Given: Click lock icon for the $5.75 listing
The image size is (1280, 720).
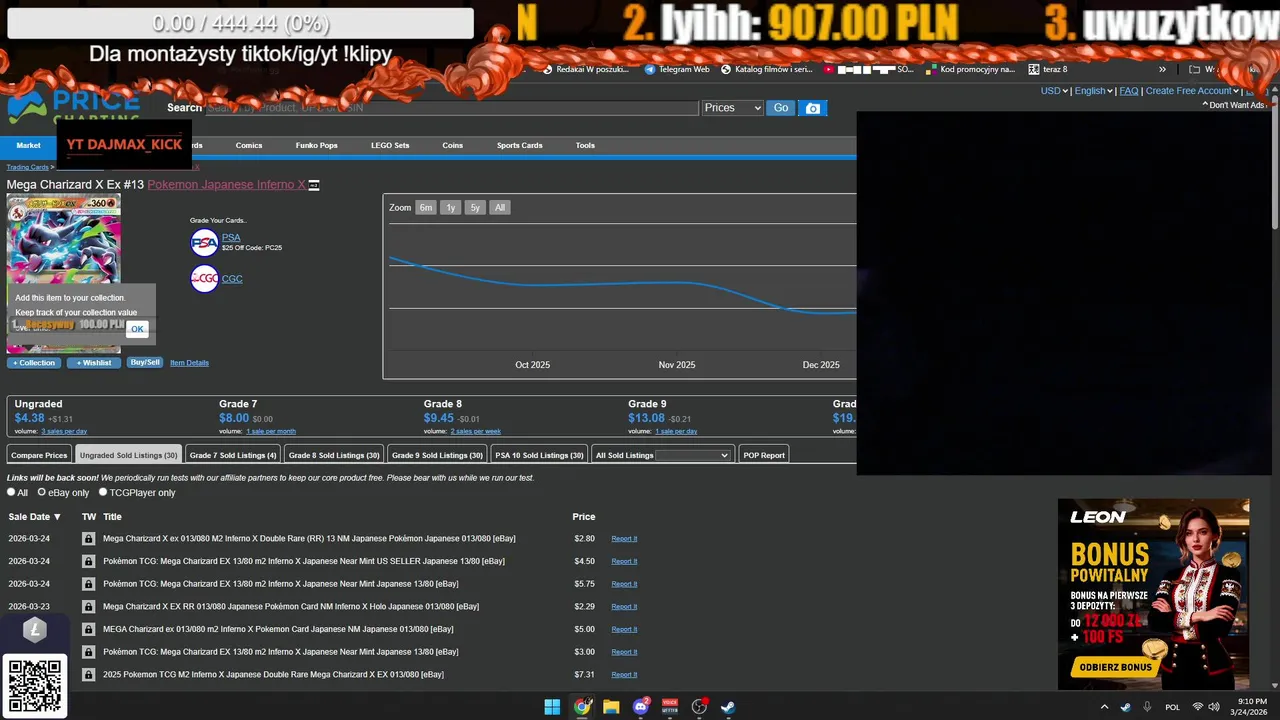Looking at the screenshot, I should (88, 584).
